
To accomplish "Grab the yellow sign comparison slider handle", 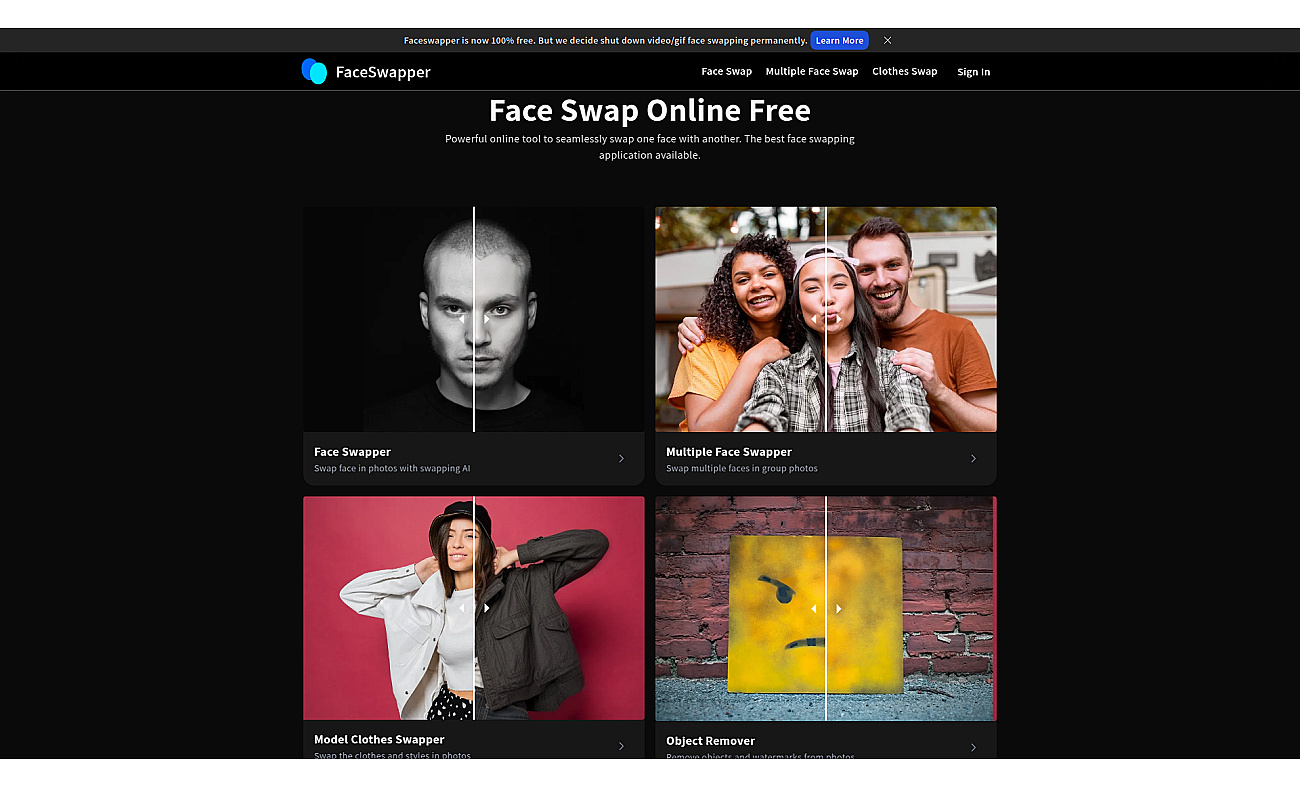I will click(826, 608).
